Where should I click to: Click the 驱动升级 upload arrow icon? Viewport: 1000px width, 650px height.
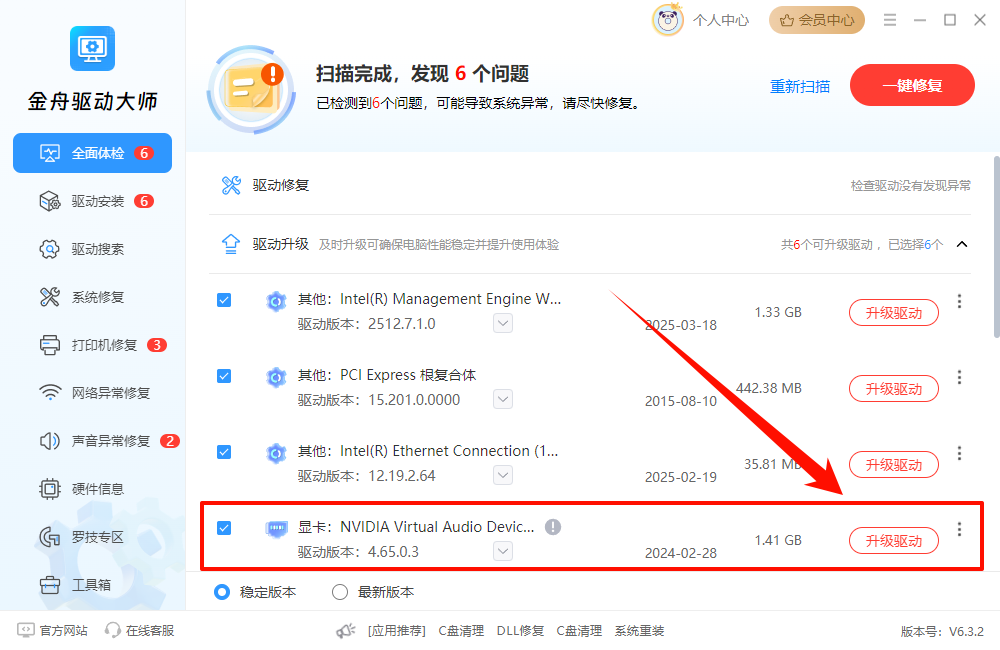pyautogui.click(x=231, y=244)
